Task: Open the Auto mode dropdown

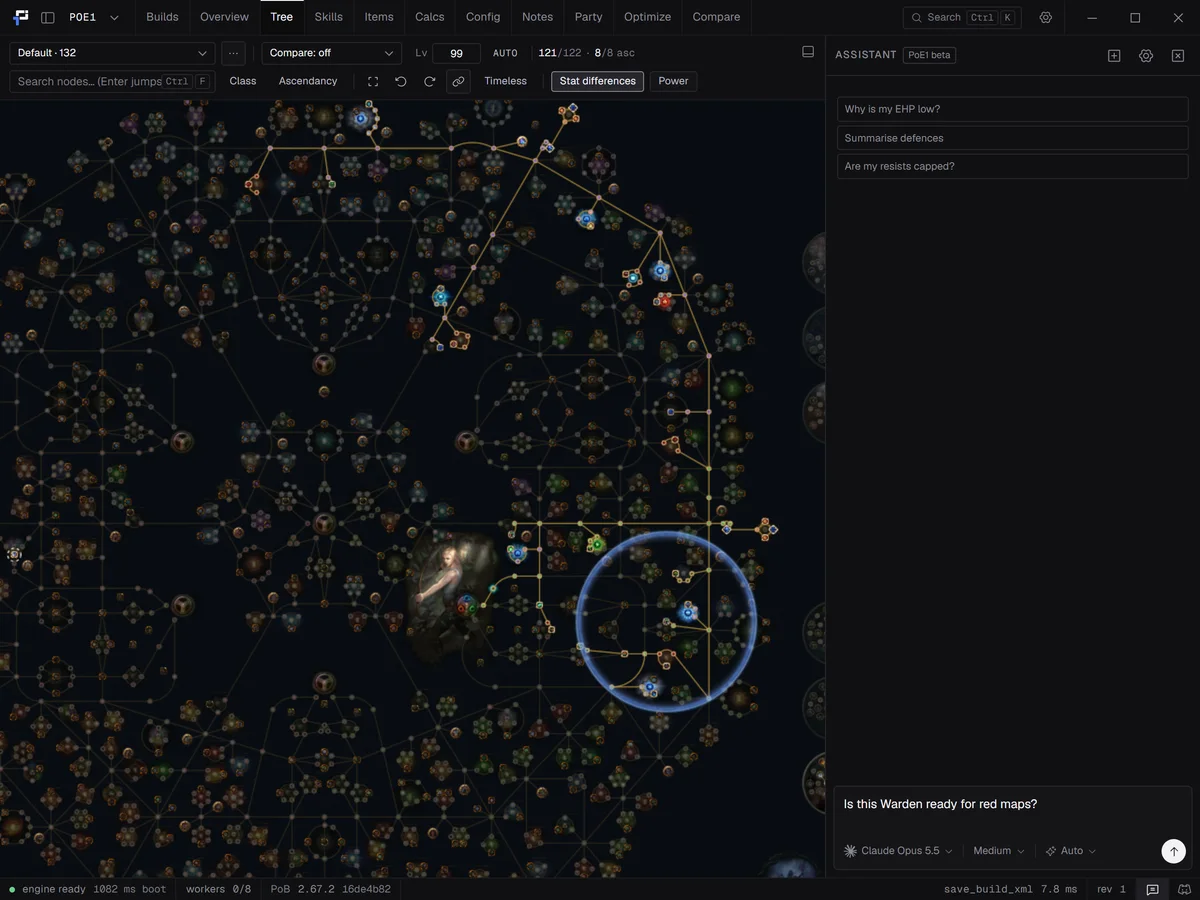Action: (x=1071, y=851)
